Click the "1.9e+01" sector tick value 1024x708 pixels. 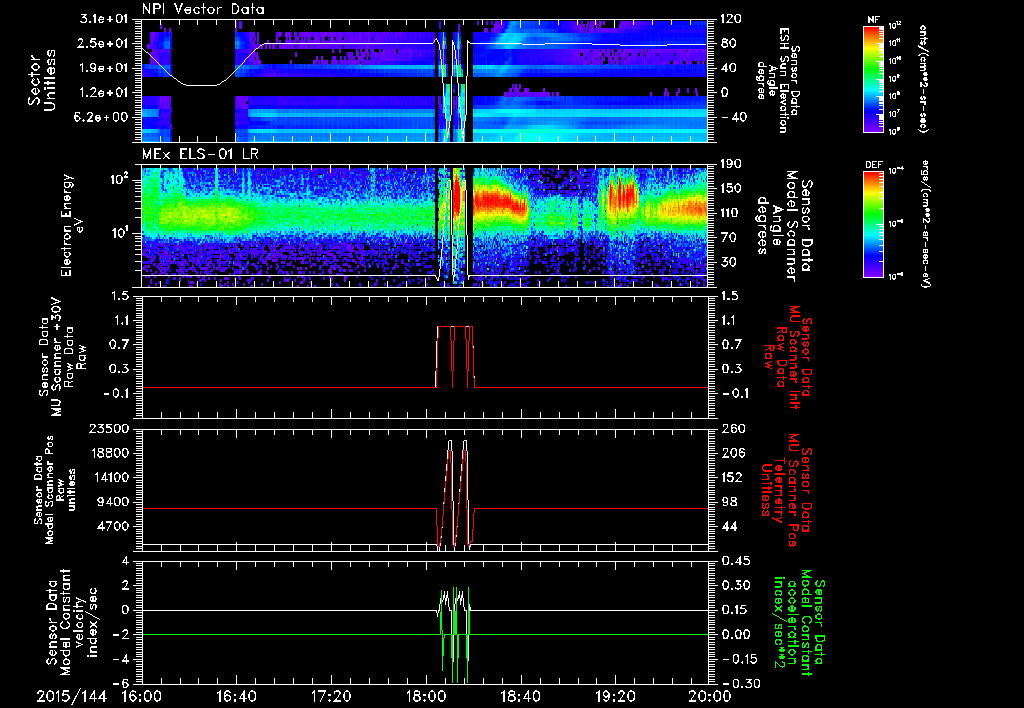106,68
